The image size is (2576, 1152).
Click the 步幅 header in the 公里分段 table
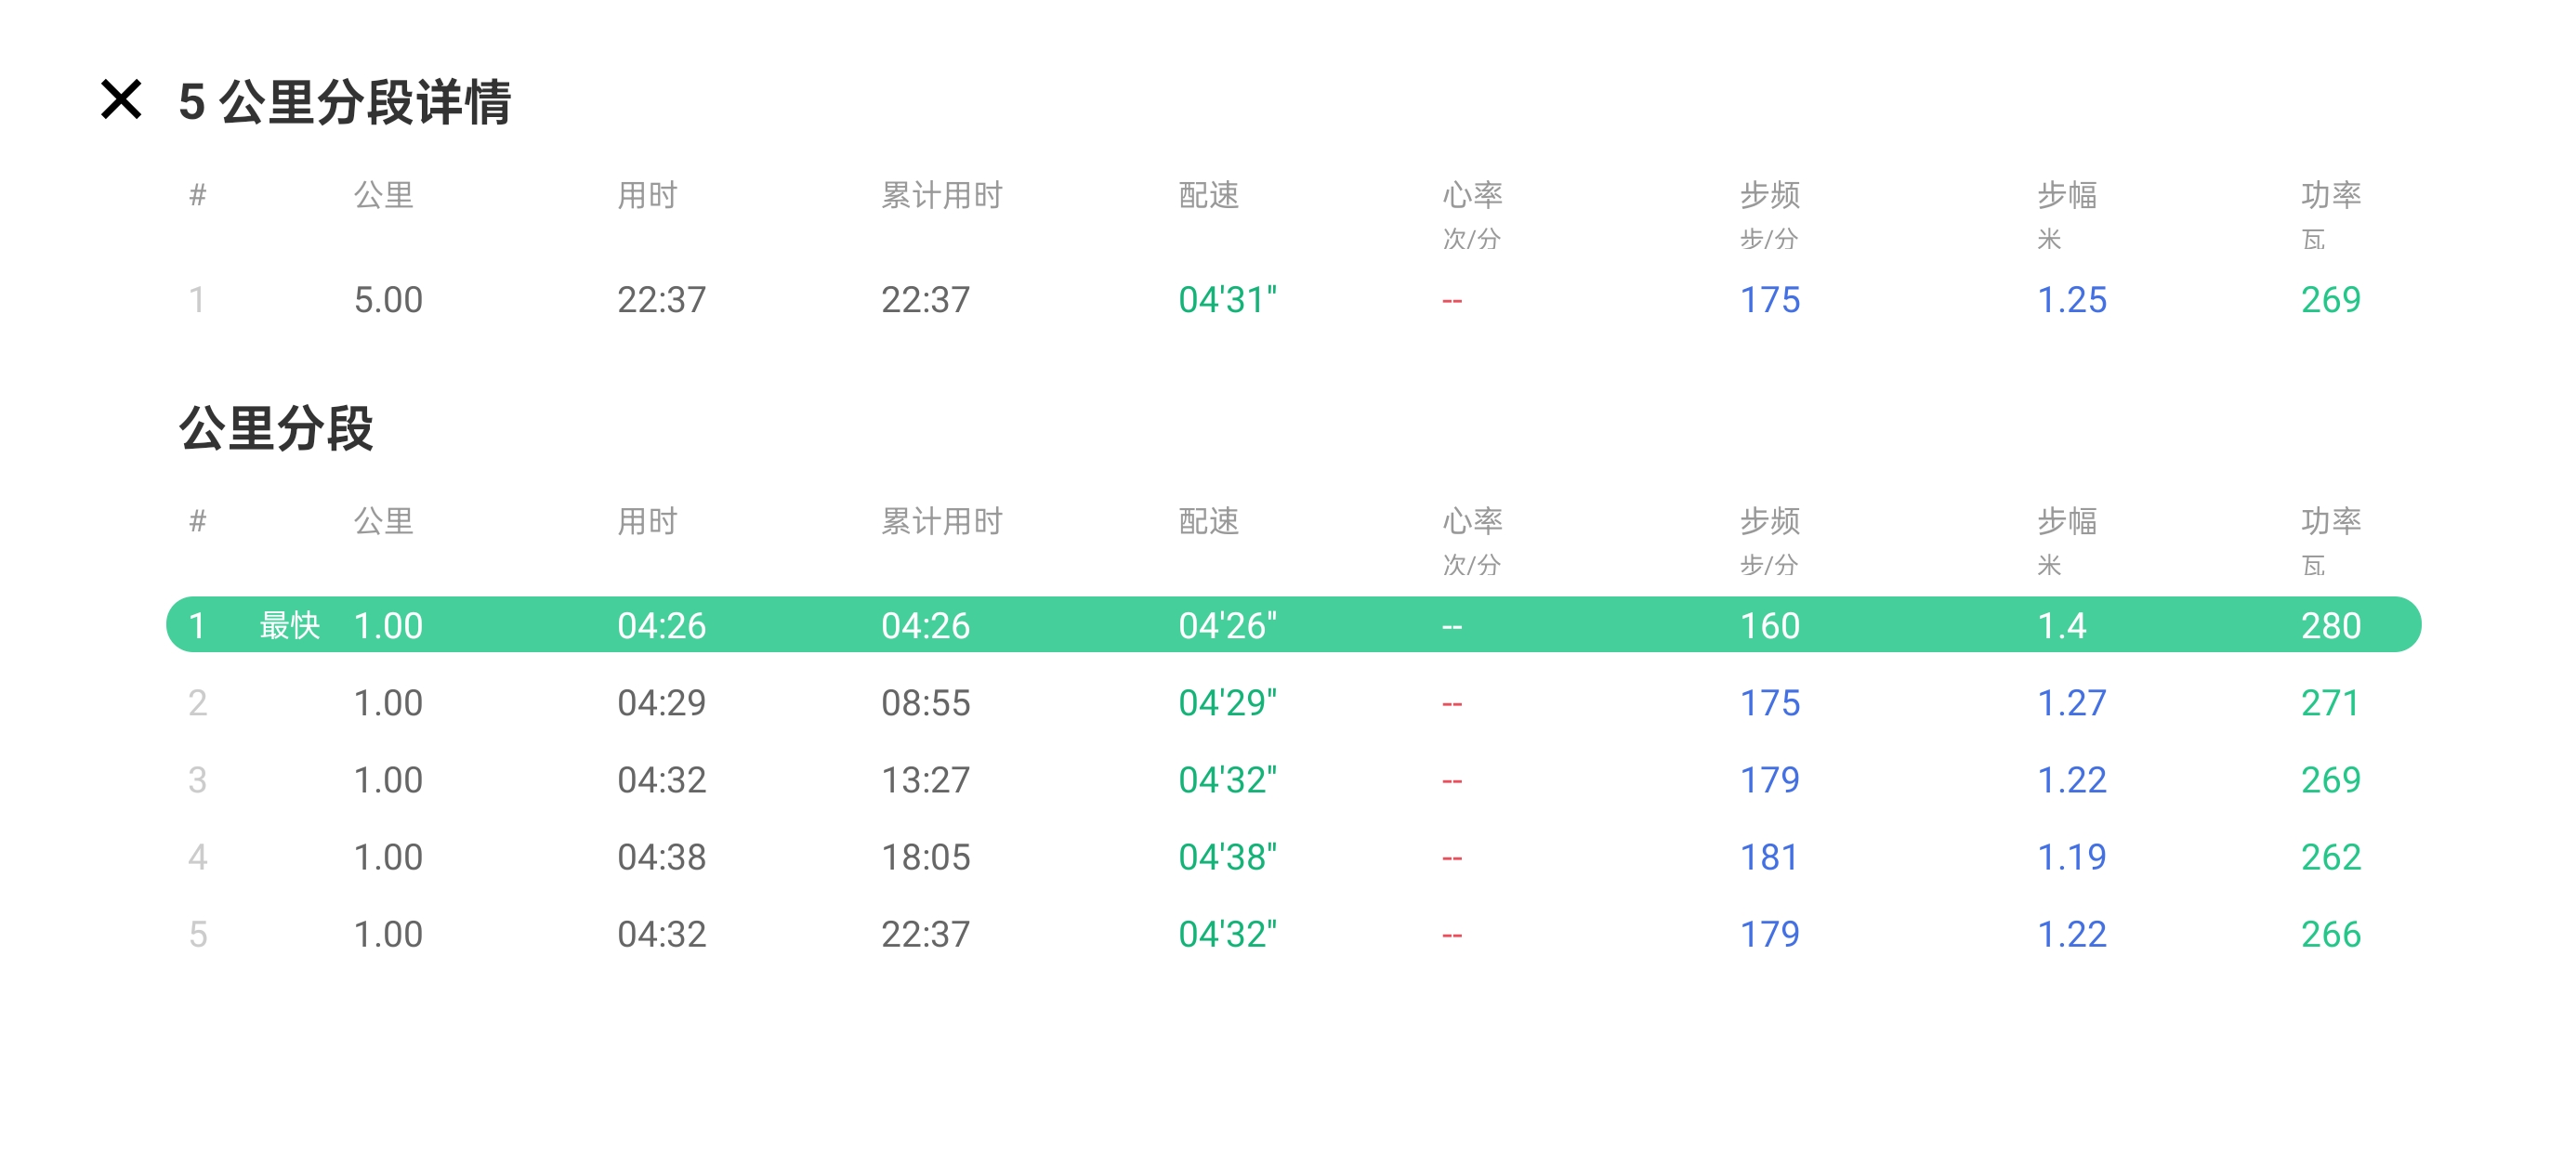[x=2067, y=521]
